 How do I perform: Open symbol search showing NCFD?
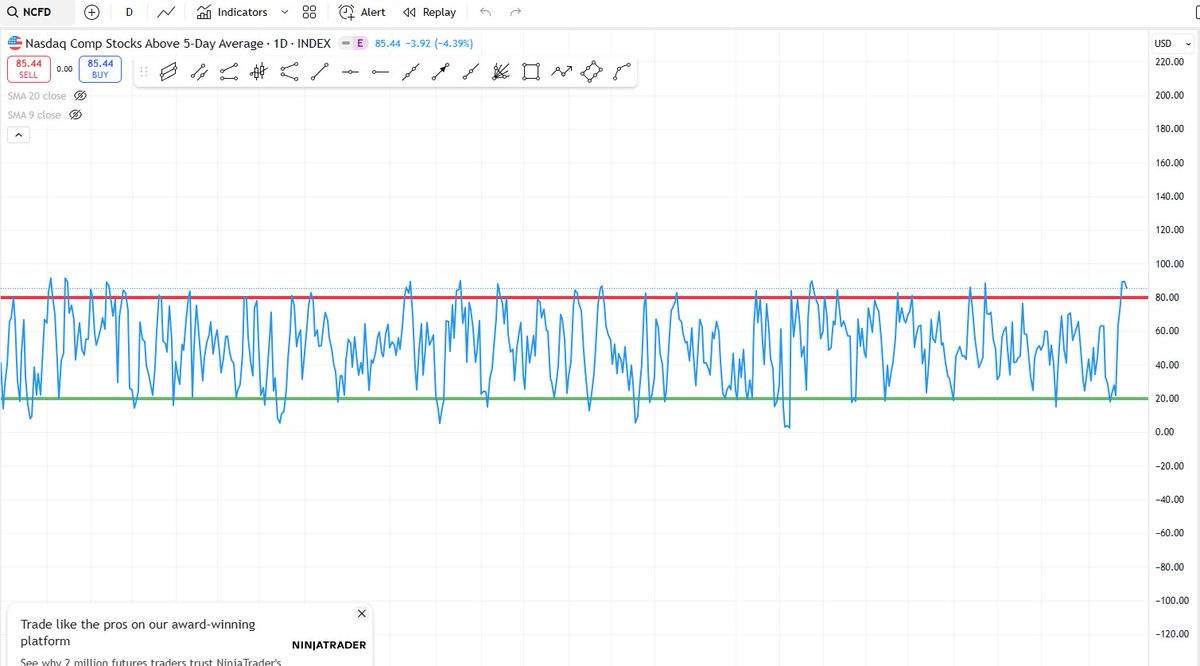pos(37,12)
